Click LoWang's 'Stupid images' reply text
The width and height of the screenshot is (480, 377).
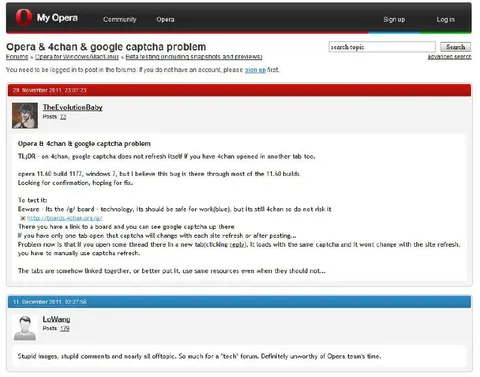point(199,356)
